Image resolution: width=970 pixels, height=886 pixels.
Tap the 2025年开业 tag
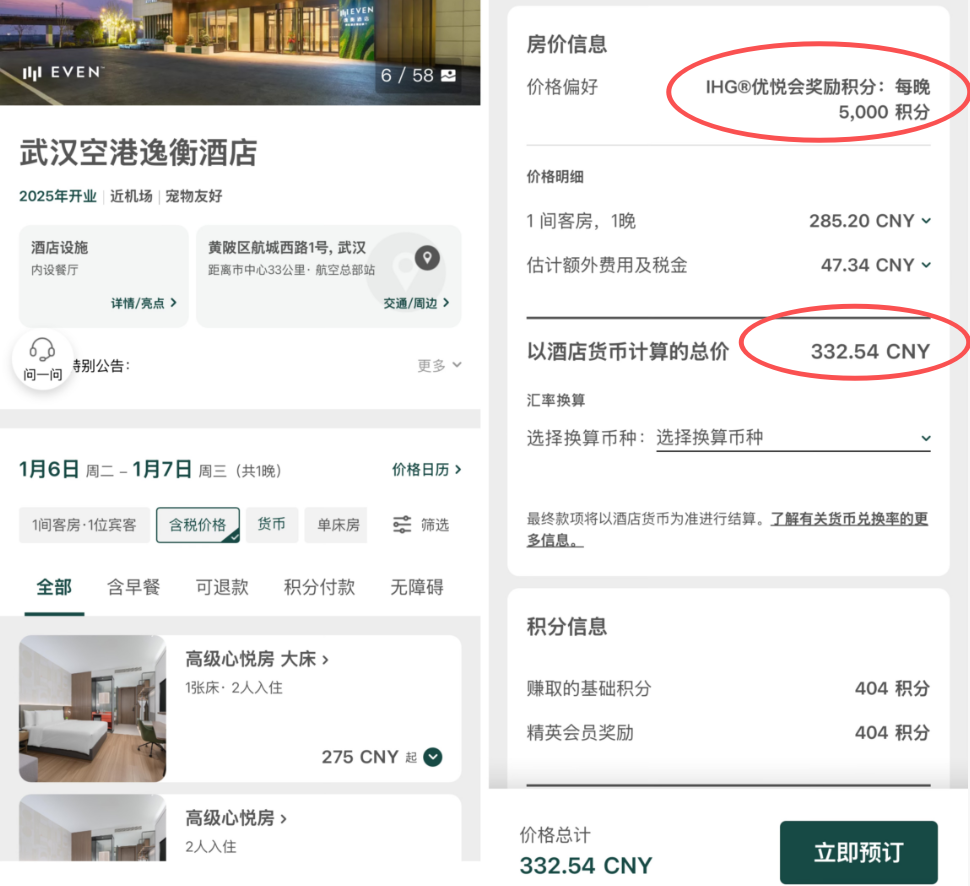[x=58, y=196]
